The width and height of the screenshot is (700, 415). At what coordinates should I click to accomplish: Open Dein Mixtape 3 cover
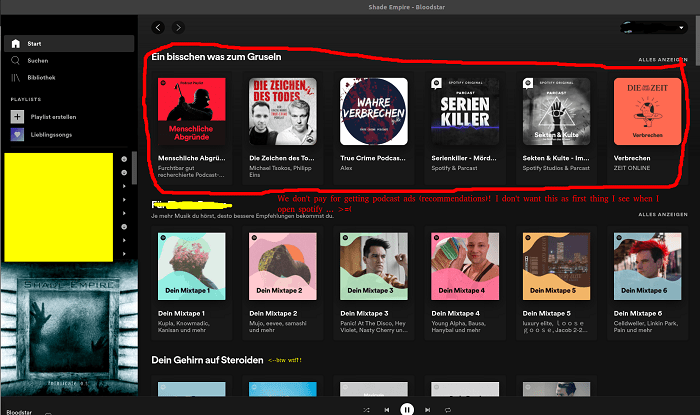[x=374, y=266]
